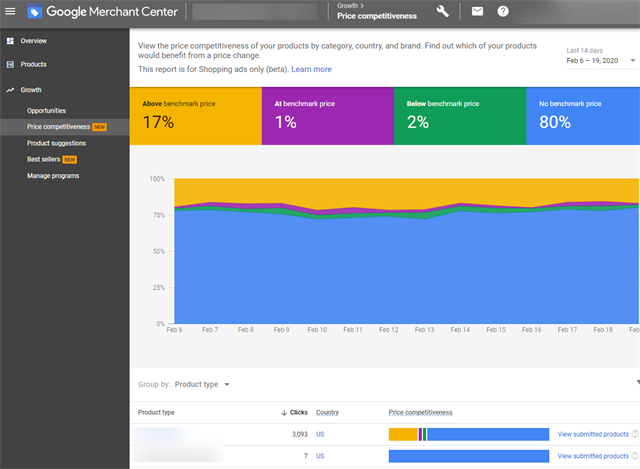Click the Clicks column header

pyautogui.click(x=298, y=413)
